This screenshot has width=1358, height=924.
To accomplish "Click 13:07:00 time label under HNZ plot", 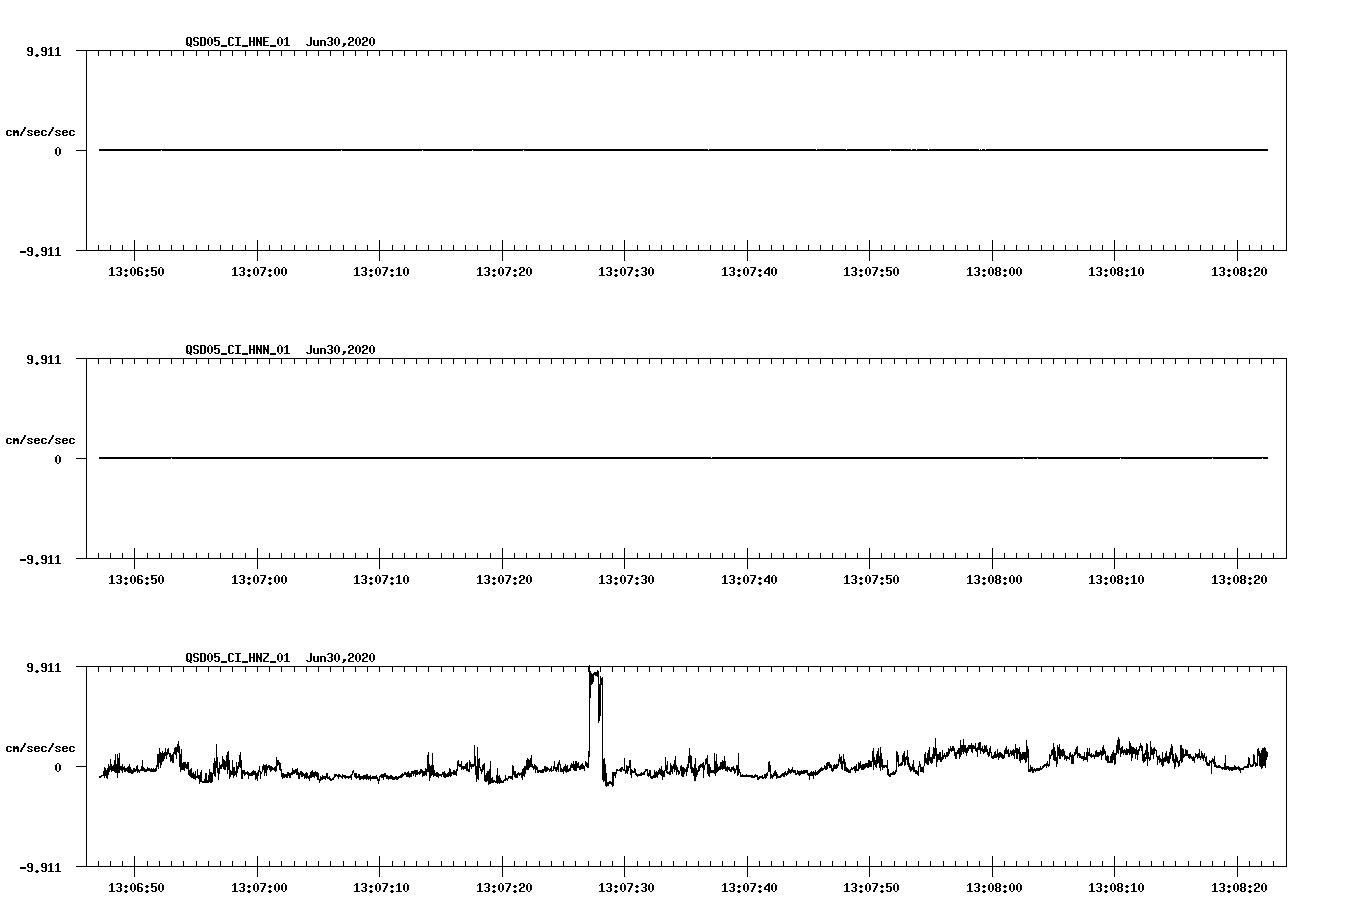I will (x=259, y=888).
